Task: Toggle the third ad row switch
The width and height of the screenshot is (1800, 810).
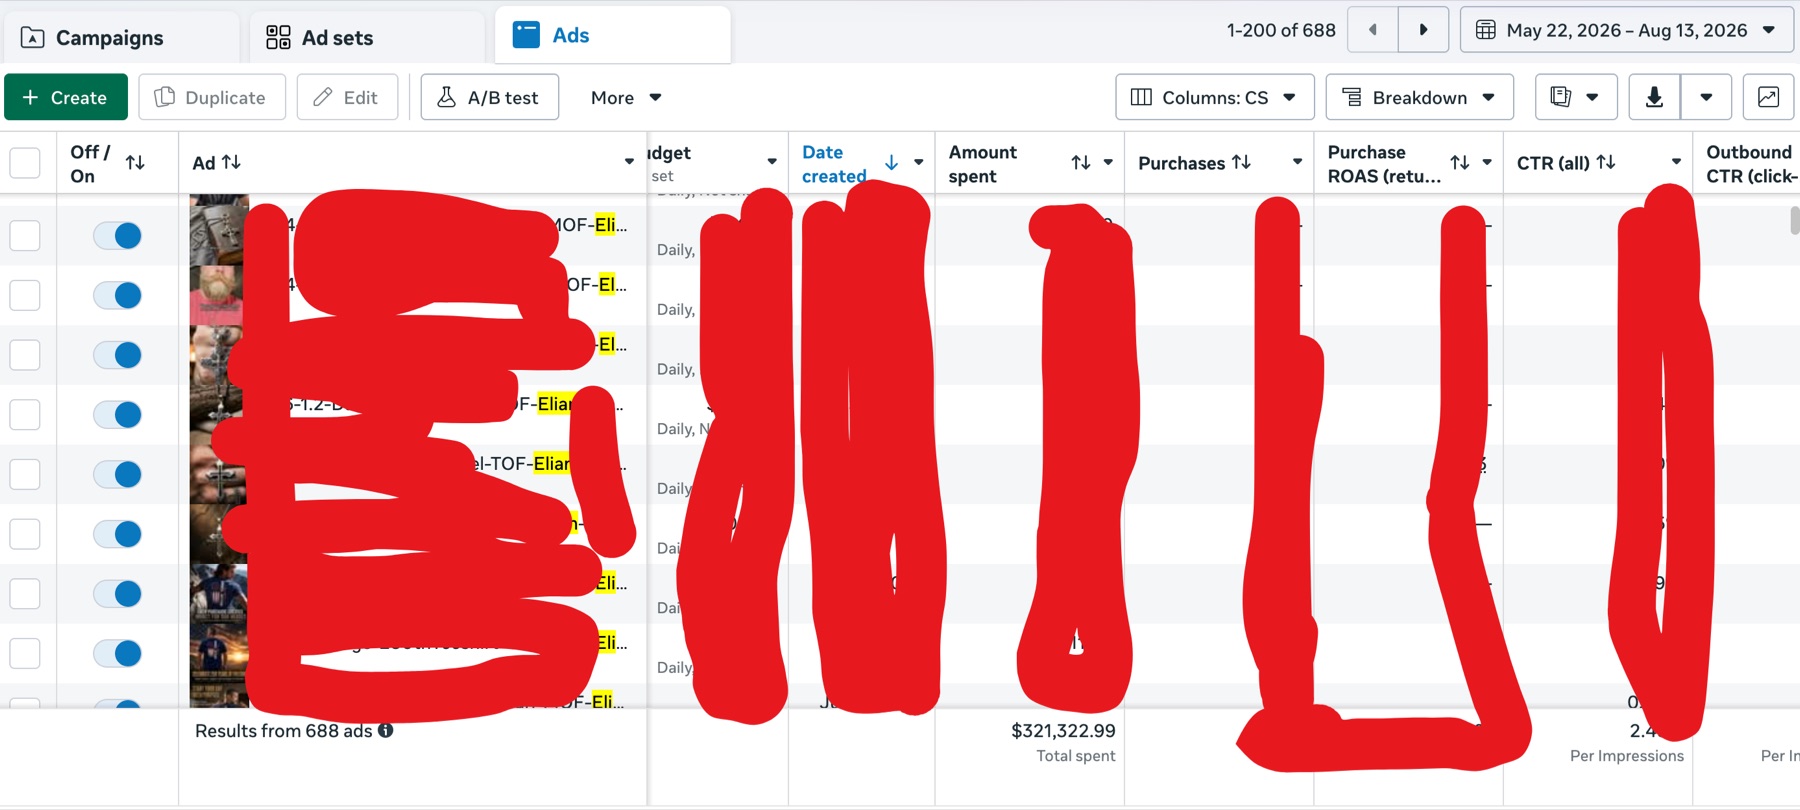Action: (x=117, y=355)
